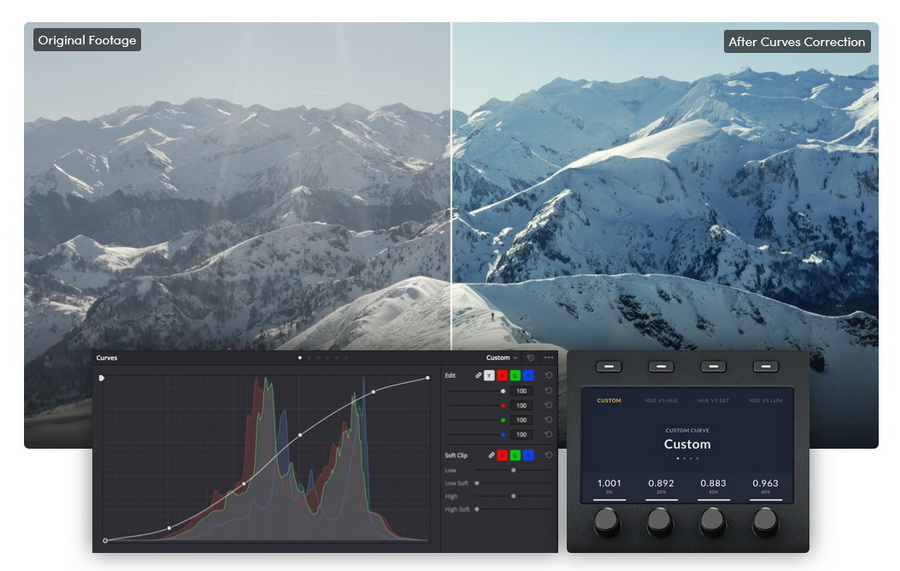
Task: Adjust the white luminance intensity slider handle
Action: point(503,391)
